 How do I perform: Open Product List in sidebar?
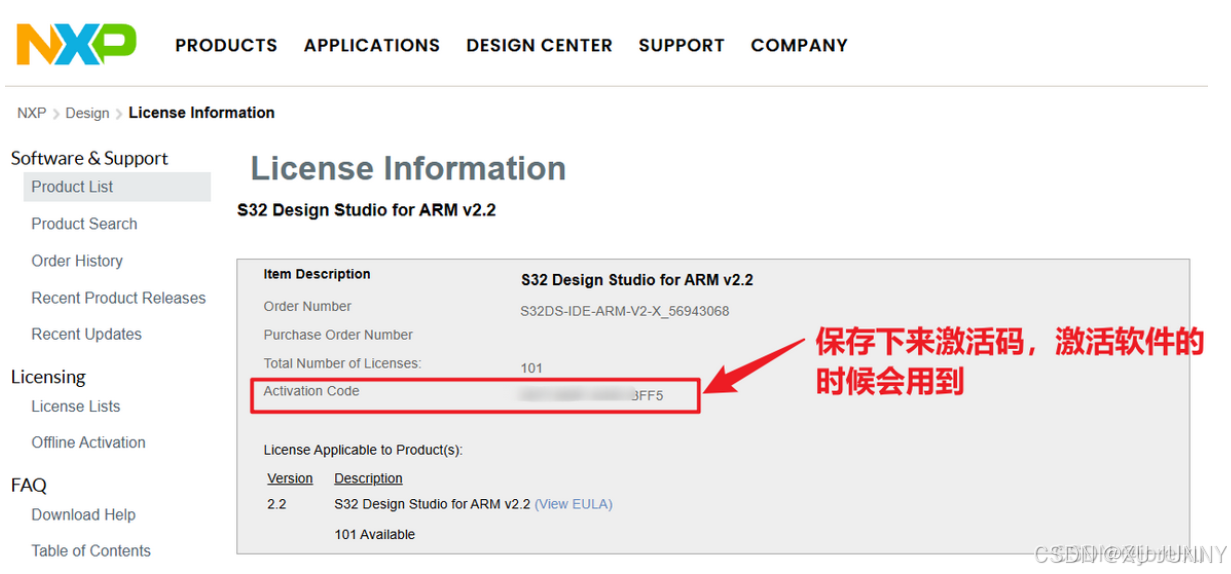(117, 187)
